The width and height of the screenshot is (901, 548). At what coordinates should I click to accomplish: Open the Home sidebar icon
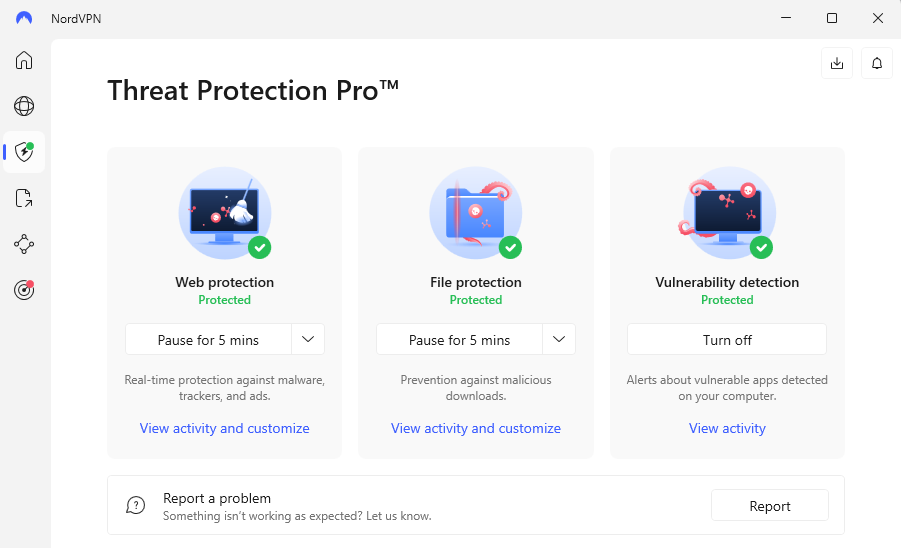[x=24, y=60]
